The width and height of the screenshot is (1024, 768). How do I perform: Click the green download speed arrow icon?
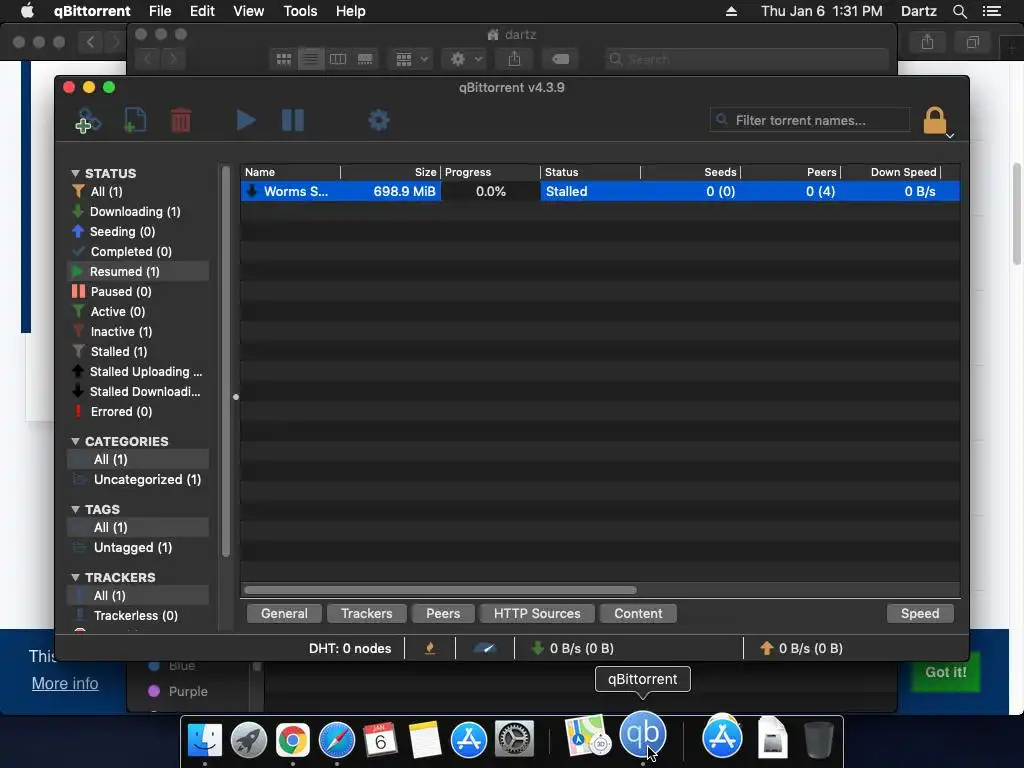(x=537, y=648)
